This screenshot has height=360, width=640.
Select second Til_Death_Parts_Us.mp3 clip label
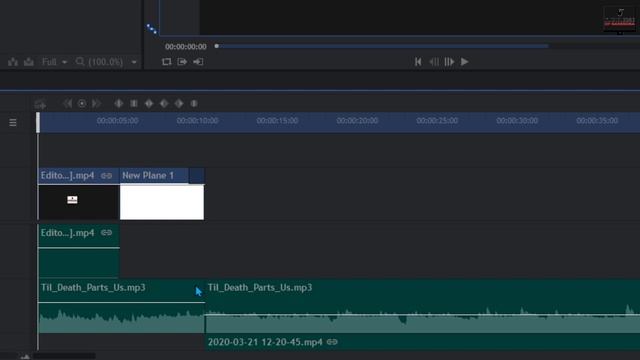click(260, 287)
